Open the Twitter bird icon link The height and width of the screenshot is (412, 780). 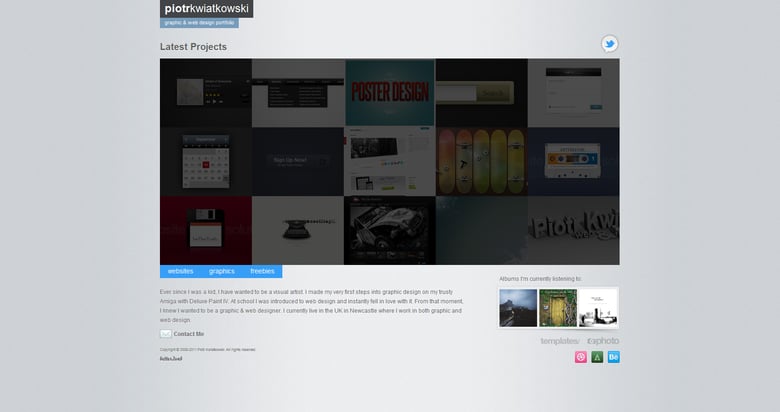[x=609, y=44]
